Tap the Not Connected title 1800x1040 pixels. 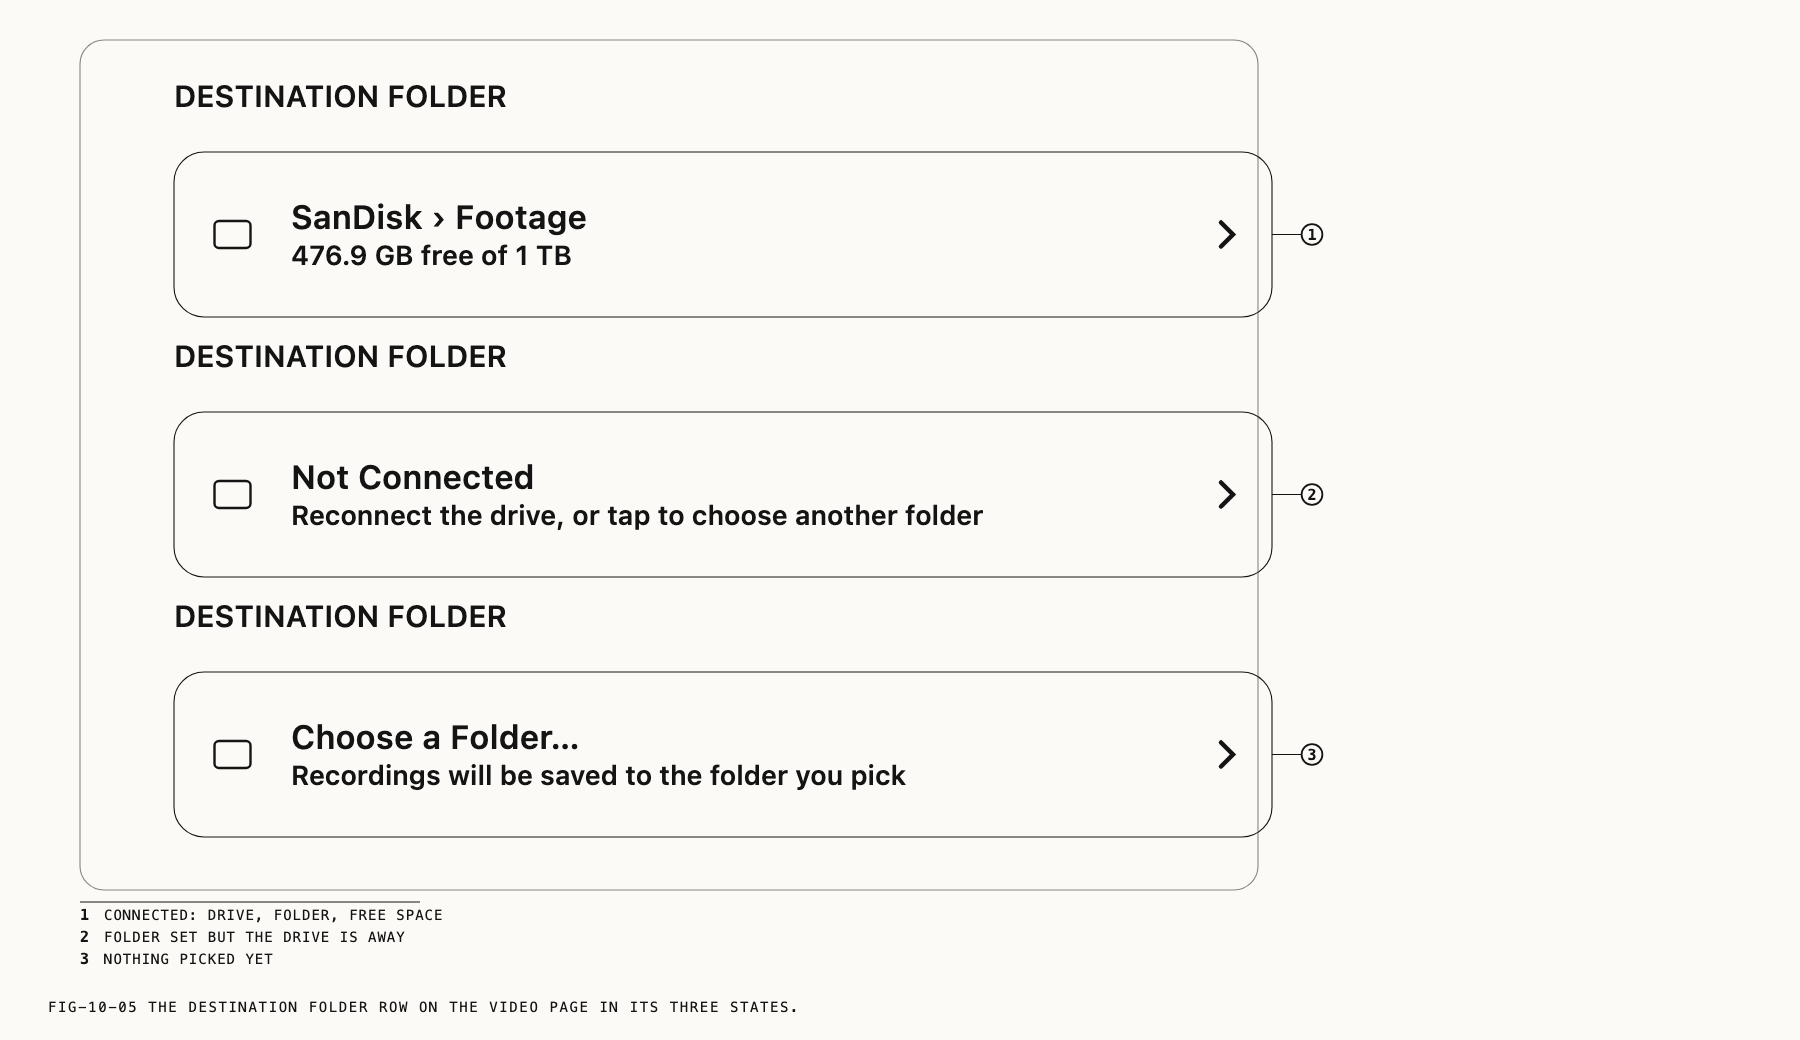[x=412, y=477]
